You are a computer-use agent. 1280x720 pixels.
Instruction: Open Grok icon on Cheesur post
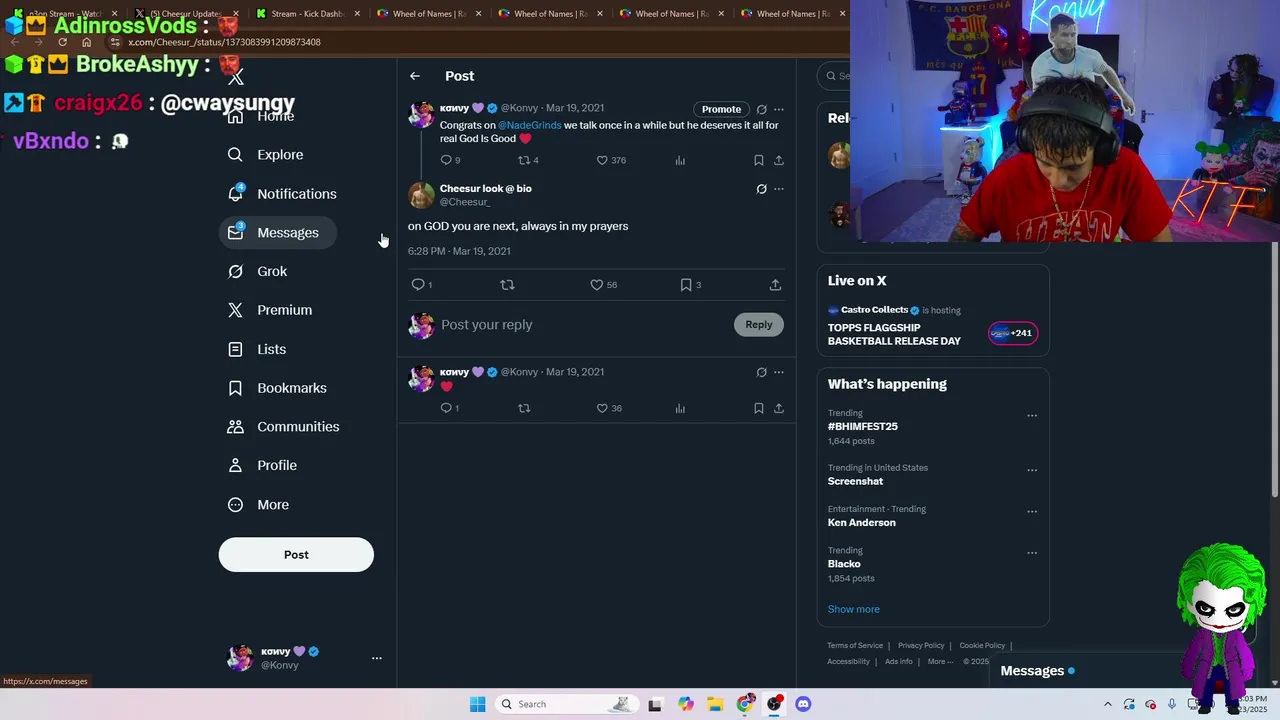(761, 189)
